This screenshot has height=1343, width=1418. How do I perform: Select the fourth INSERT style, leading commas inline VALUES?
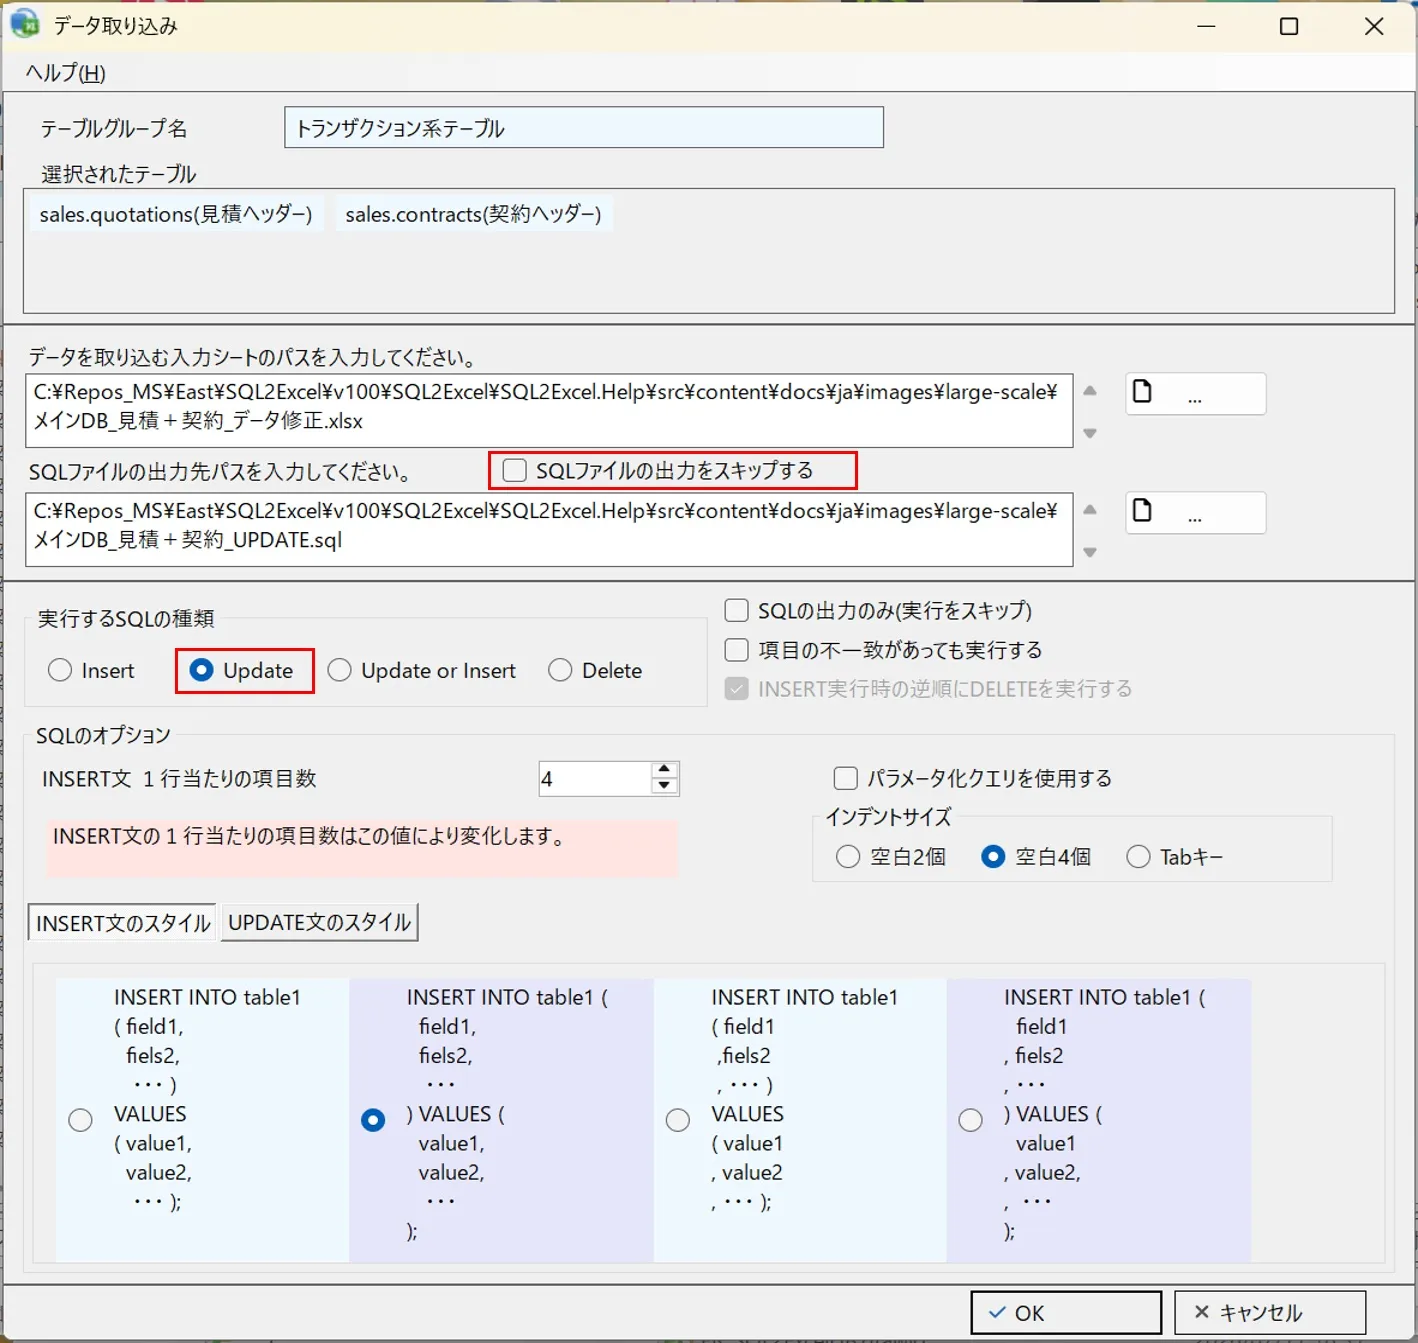pos(970,1120)
